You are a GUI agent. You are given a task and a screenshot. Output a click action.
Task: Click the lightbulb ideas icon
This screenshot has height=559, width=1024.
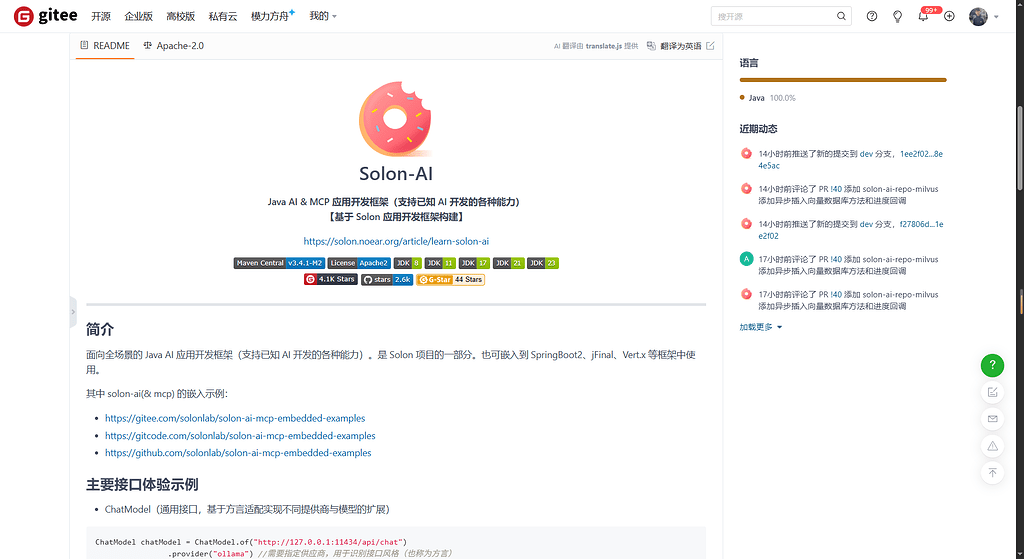click(x=897, y=16)
